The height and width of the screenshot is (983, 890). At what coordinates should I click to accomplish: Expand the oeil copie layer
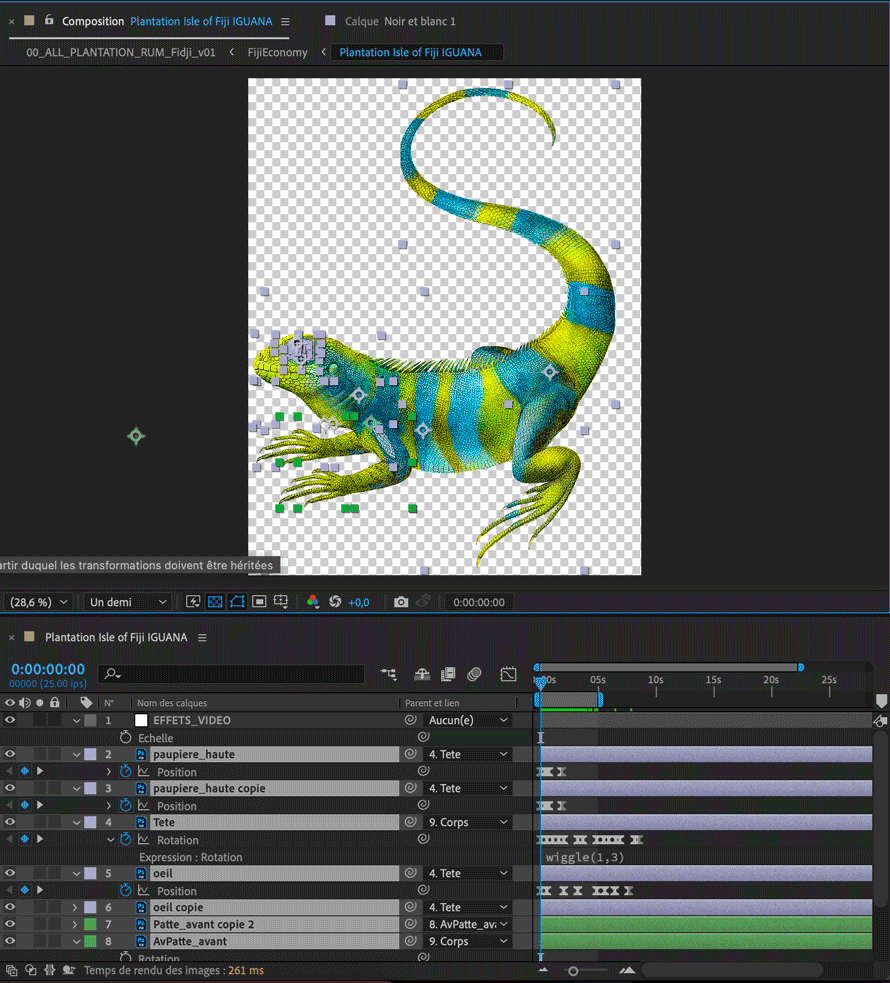(75, 907)
